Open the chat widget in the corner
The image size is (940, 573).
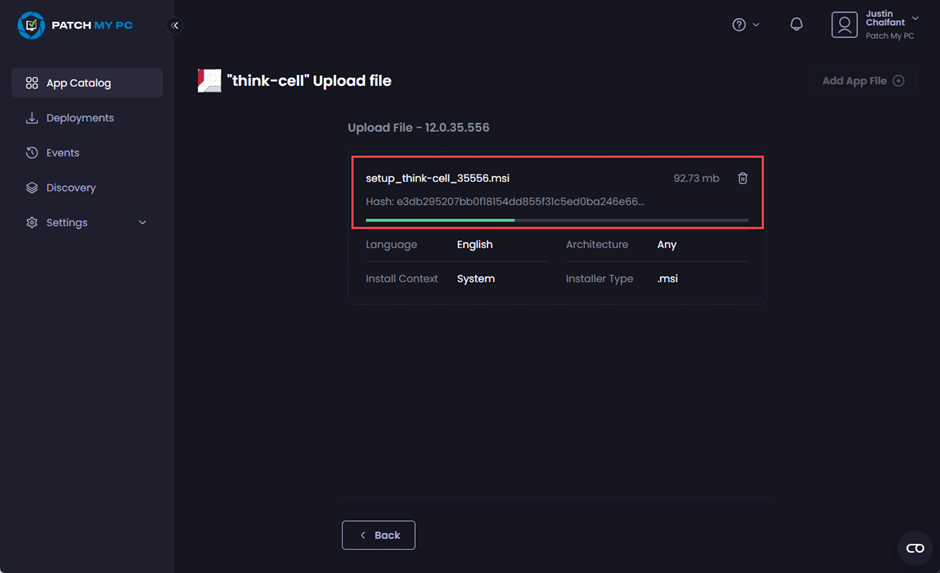914,548
